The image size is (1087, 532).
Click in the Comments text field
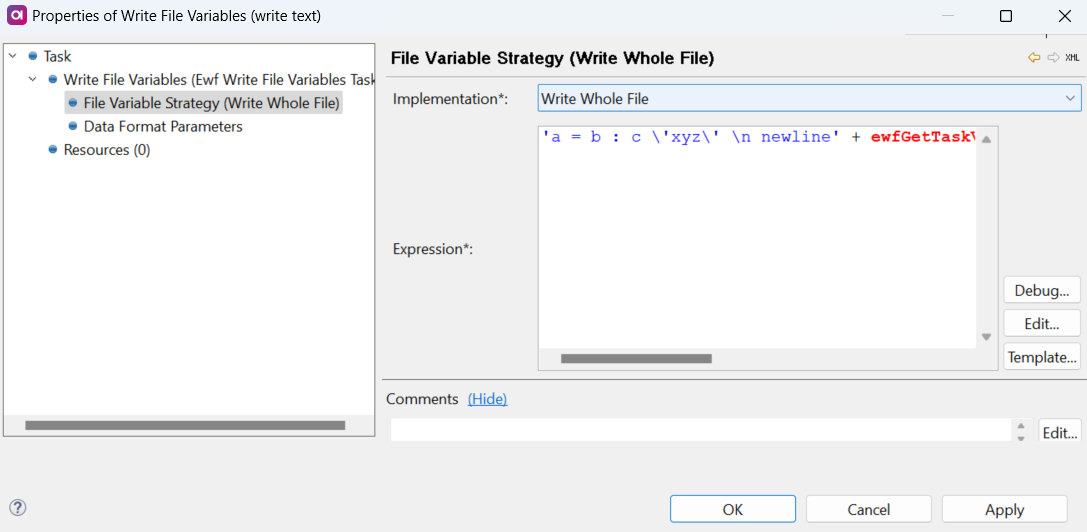(700, 430)
